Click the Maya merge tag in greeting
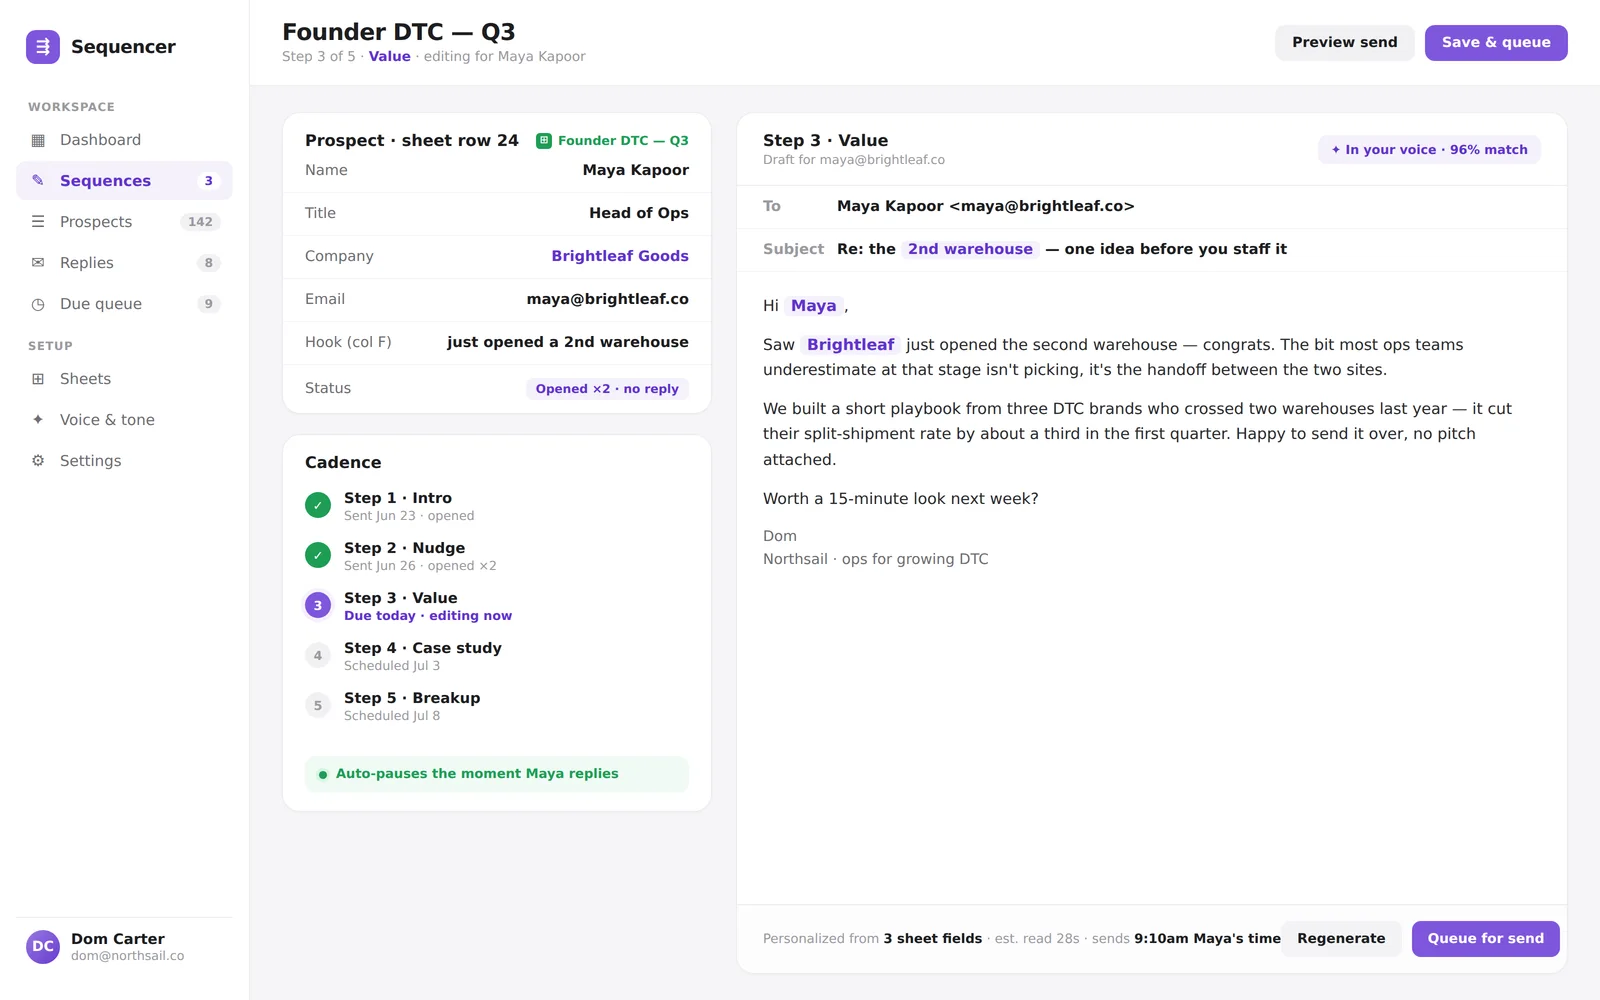 [x=813, y=306]
